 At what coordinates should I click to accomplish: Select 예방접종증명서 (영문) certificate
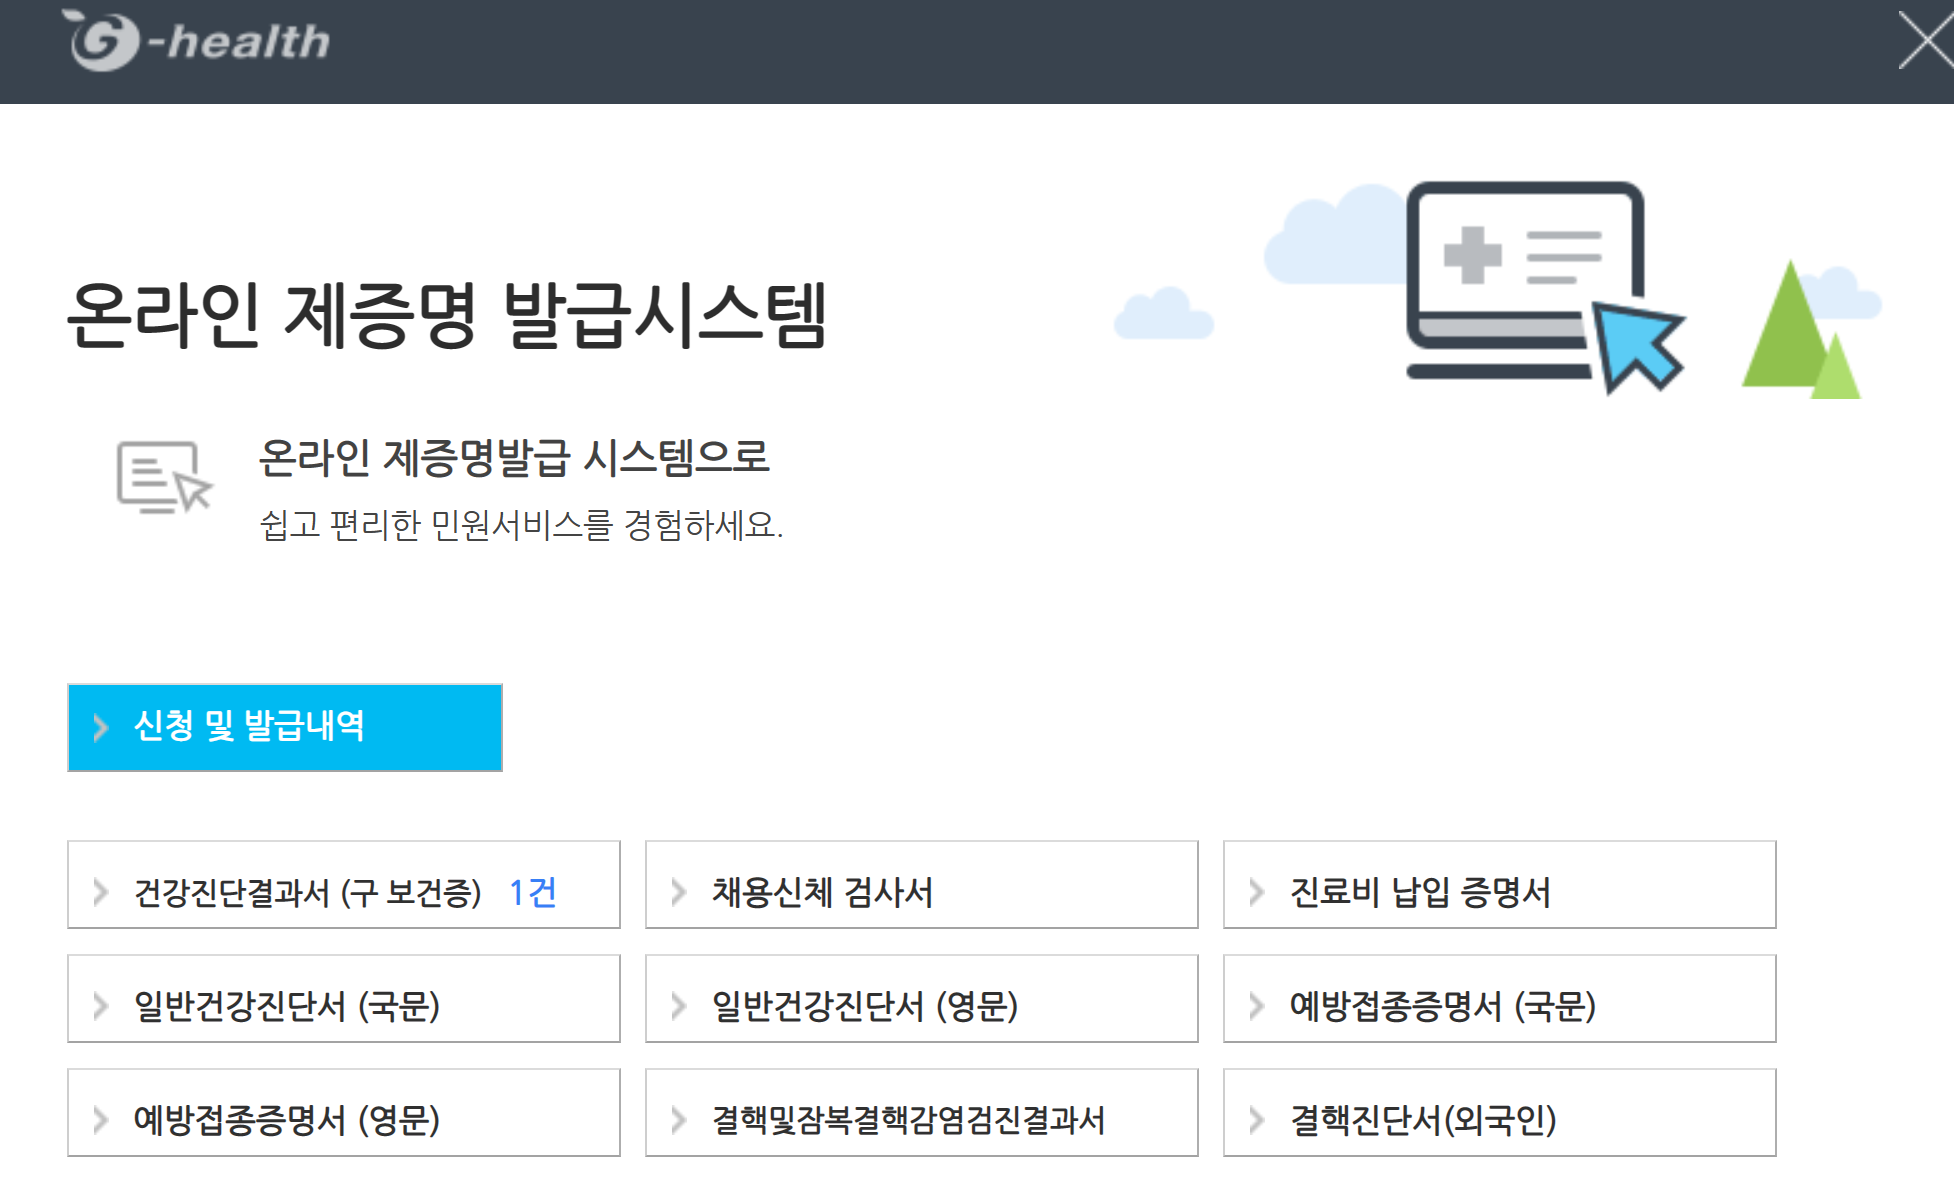[287, 1119]
